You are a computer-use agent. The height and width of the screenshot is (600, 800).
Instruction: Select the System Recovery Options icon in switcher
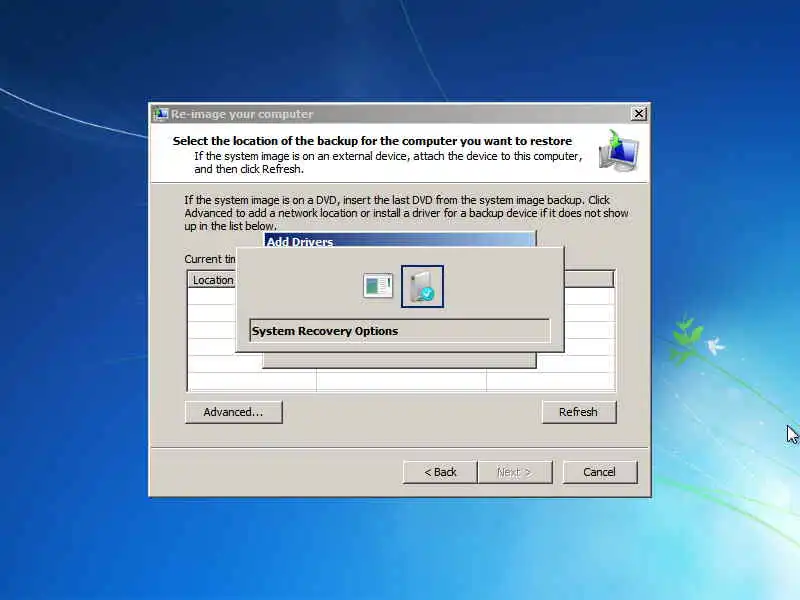pyautogui.click(x=422, y=286)
